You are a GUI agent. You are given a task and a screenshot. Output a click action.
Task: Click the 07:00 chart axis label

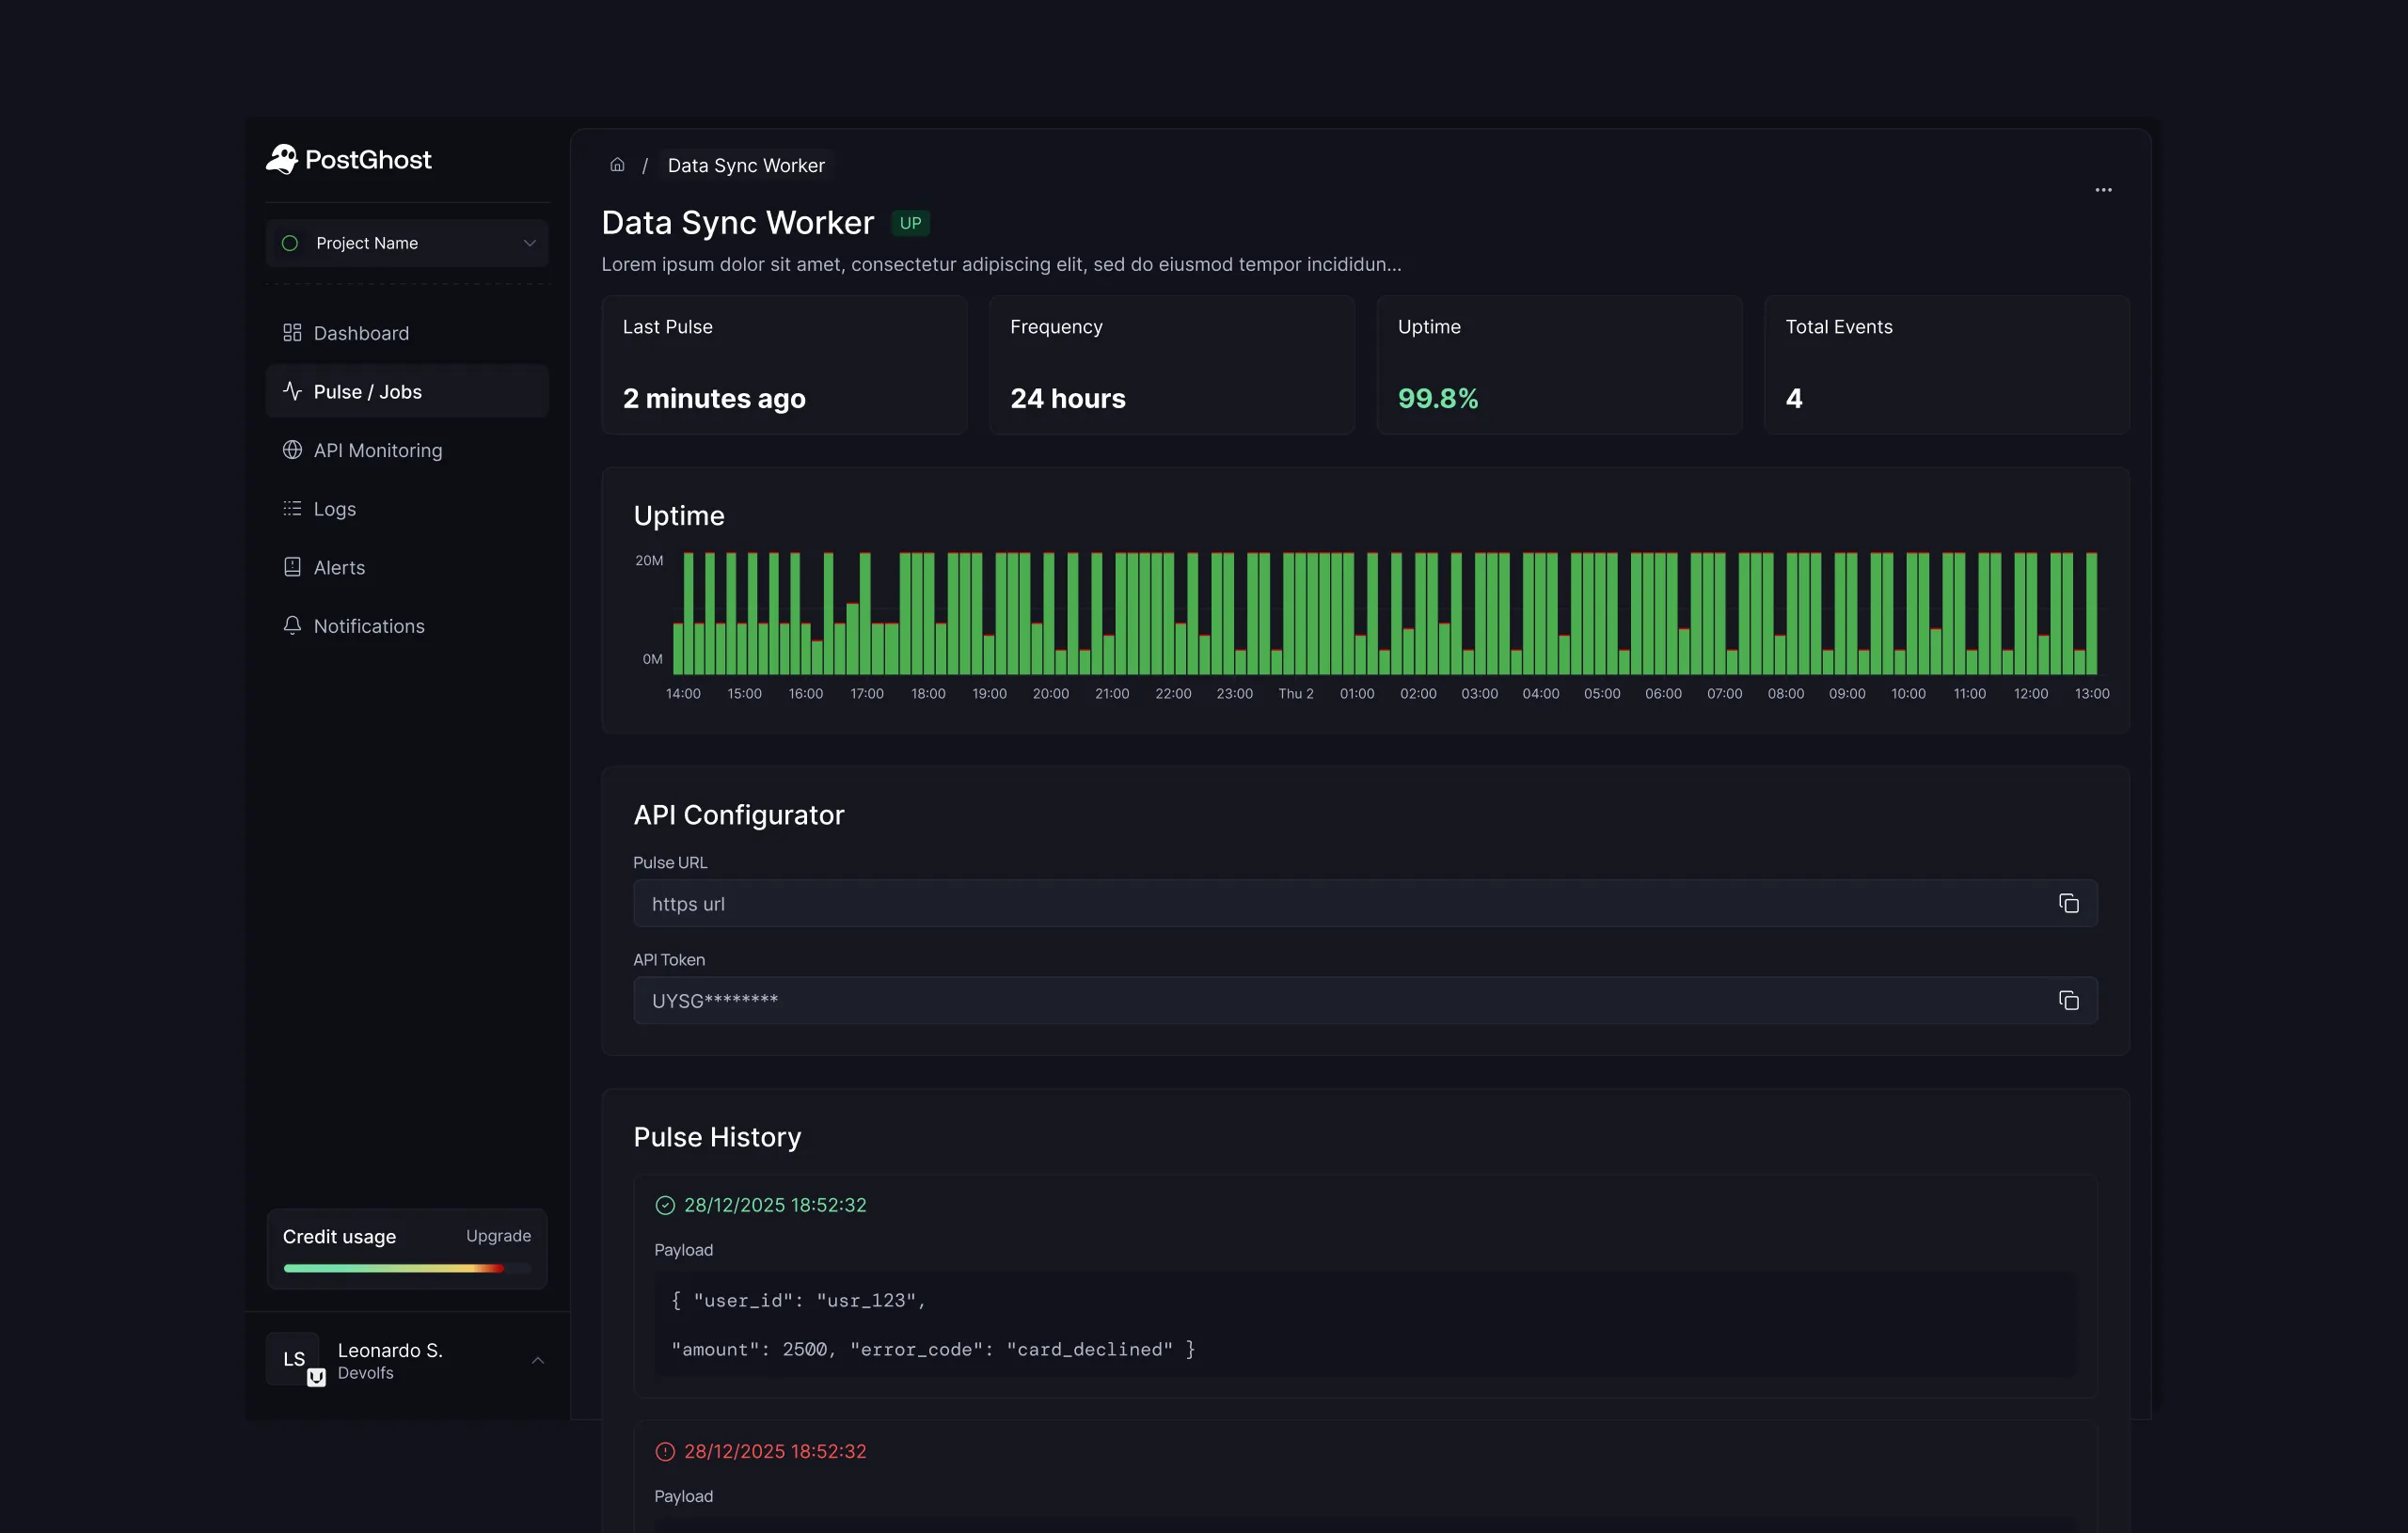1724,694
